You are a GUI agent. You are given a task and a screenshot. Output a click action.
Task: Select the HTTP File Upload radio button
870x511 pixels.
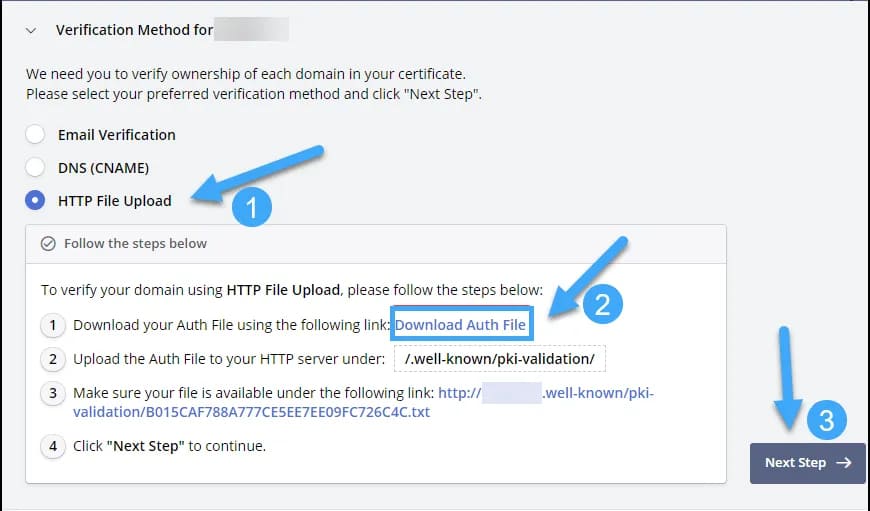[36, 201]
